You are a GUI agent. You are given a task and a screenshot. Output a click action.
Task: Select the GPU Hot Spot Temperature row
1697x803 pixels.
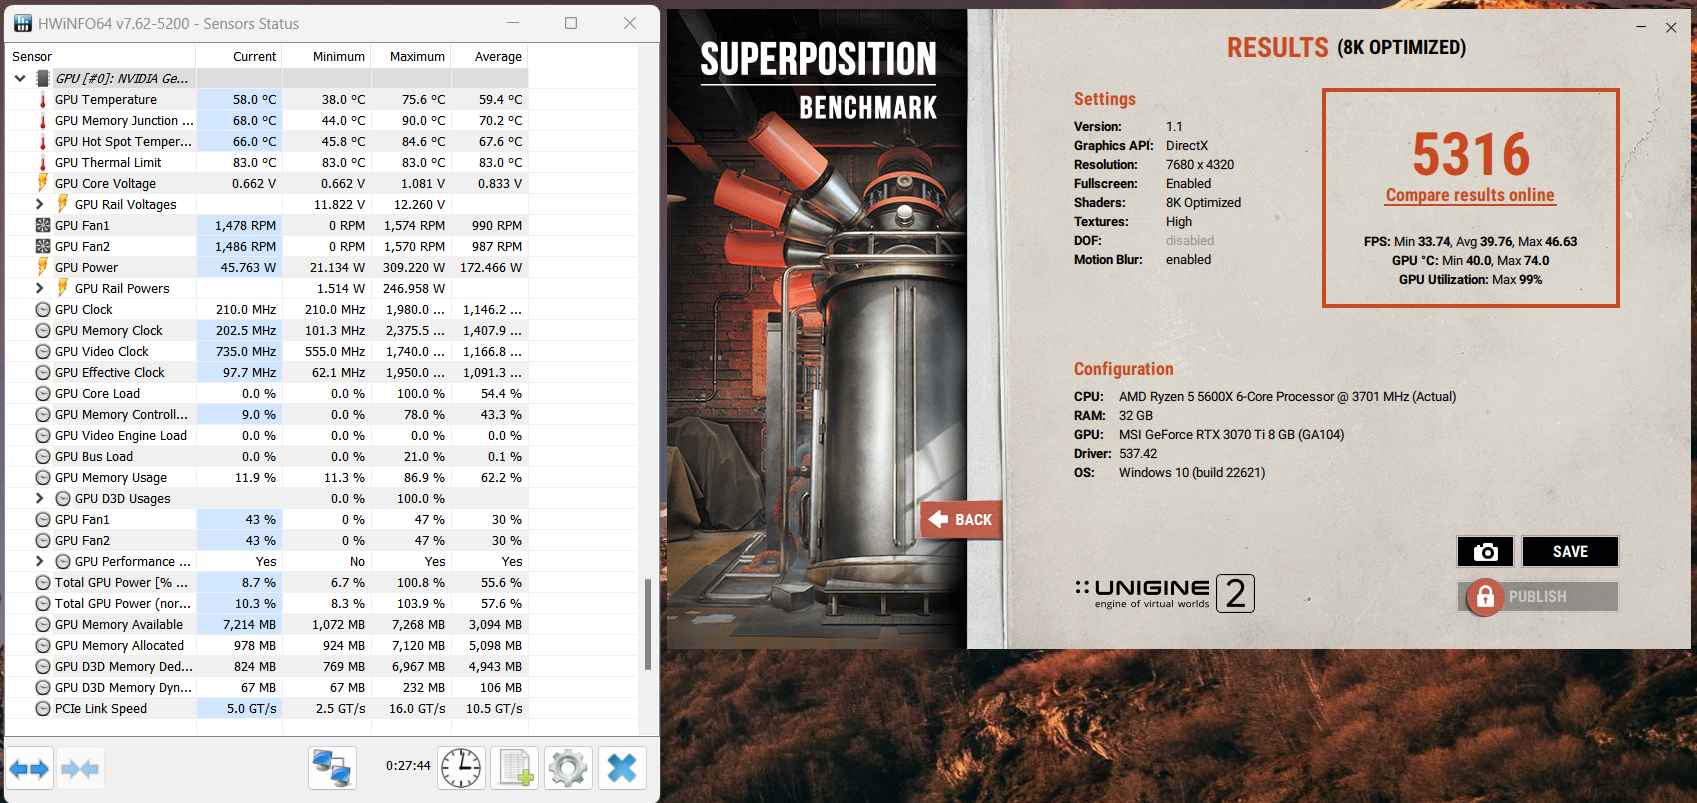(x=266, y=142)
